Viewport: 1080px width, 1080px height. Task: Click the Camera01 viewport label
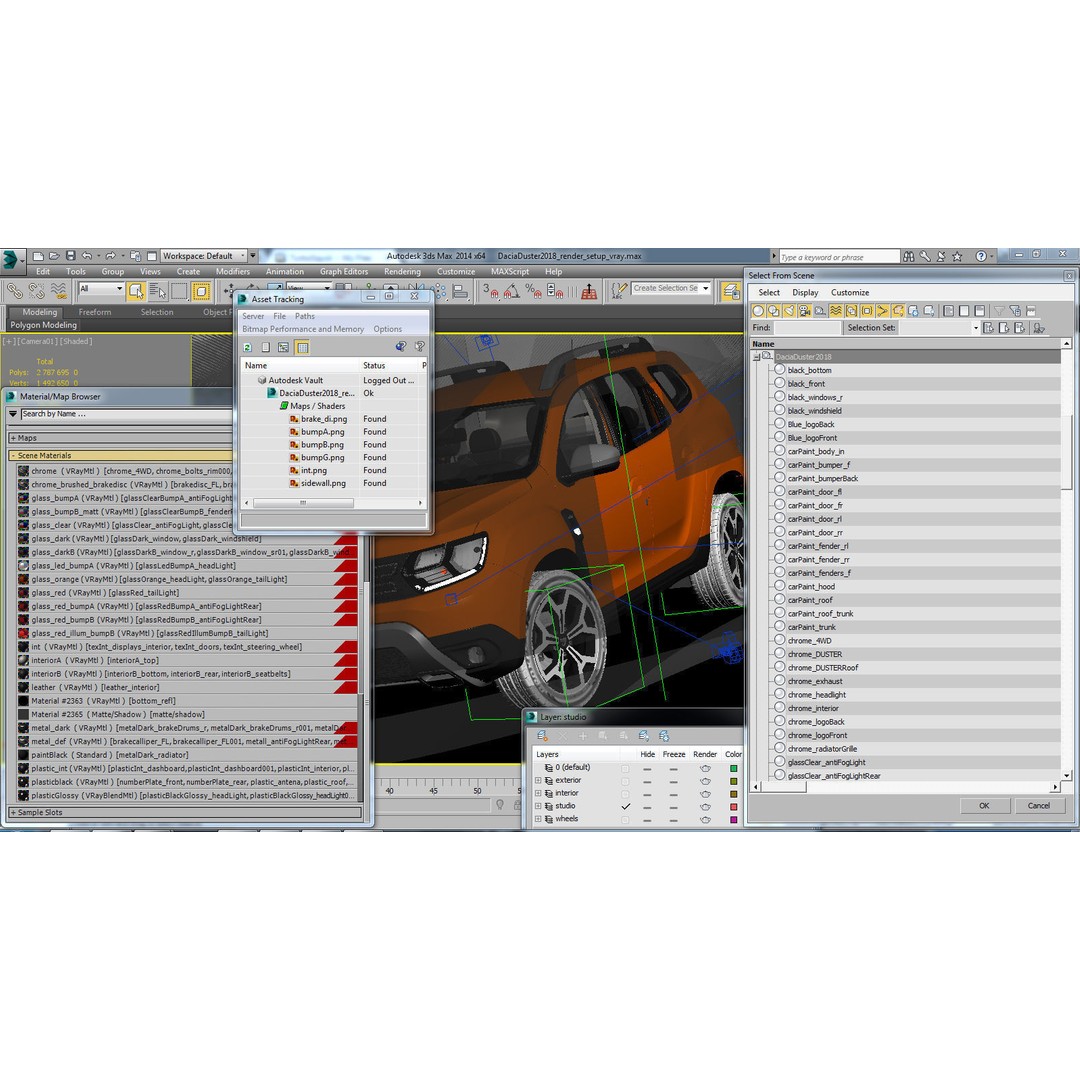pyautogui.click(x=38, y=342)
